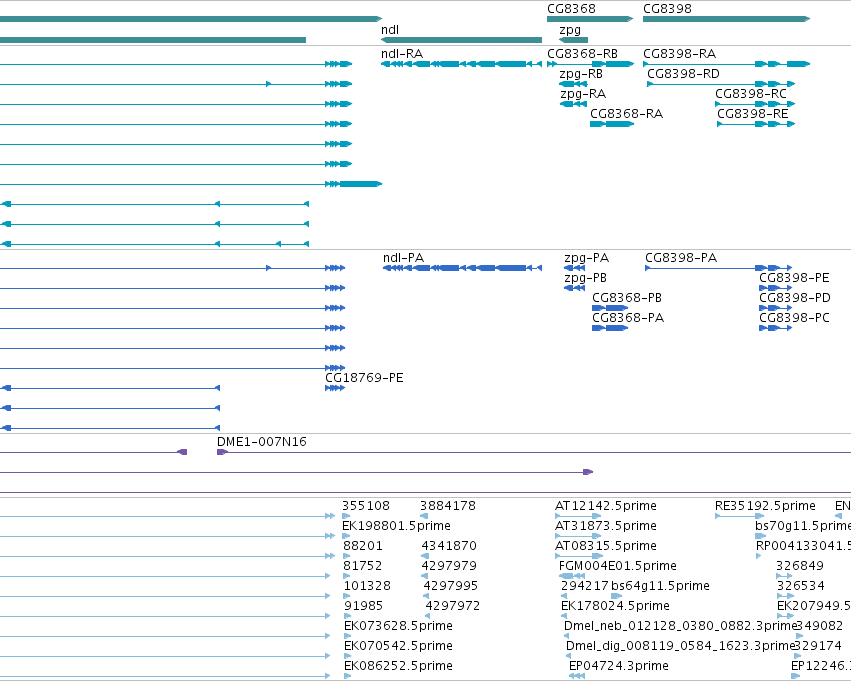
Task: Click EST feature 3884178
Action: 424,516
